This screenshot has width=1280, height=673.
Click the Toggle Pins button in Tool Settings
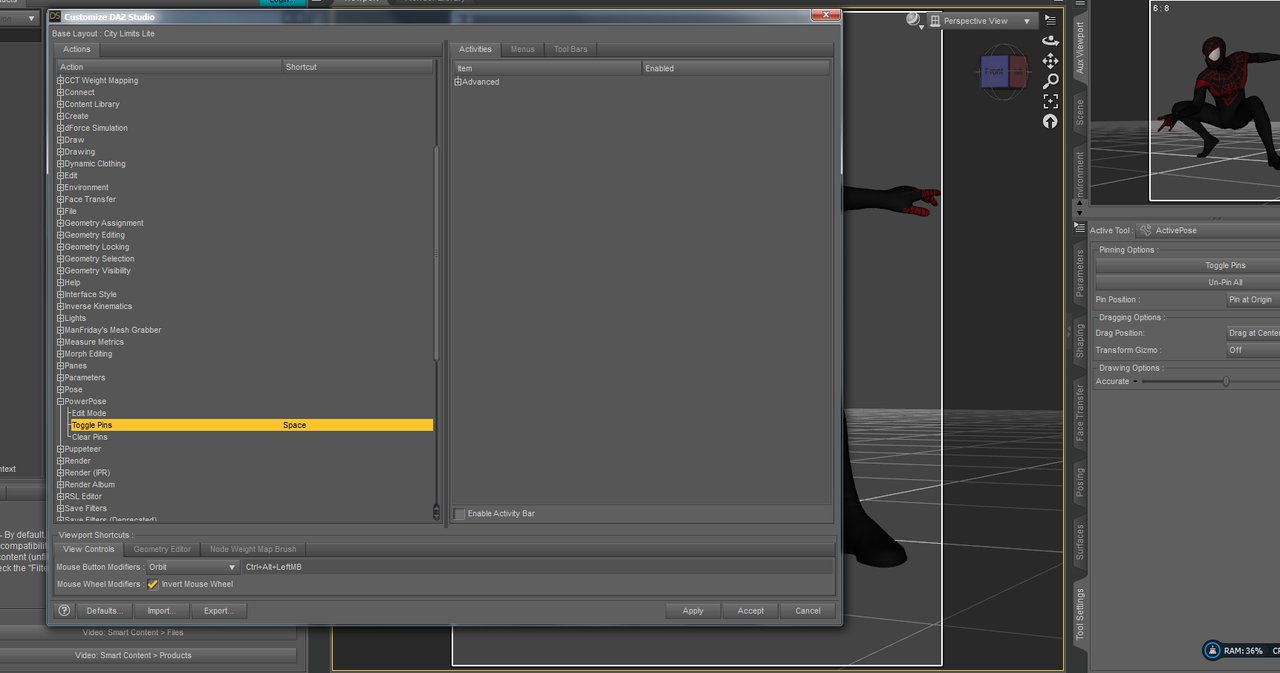coord(1188,265)
